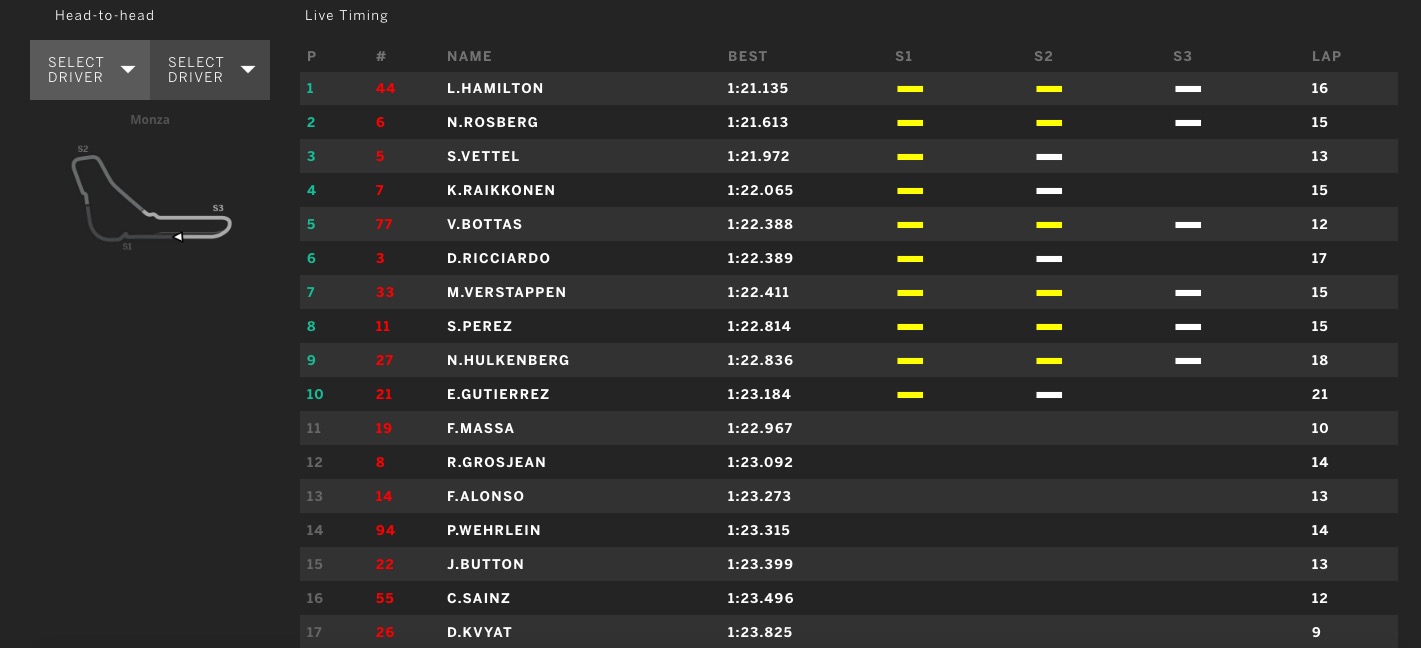Open the first Select Driver dropdown

[90, 70]
